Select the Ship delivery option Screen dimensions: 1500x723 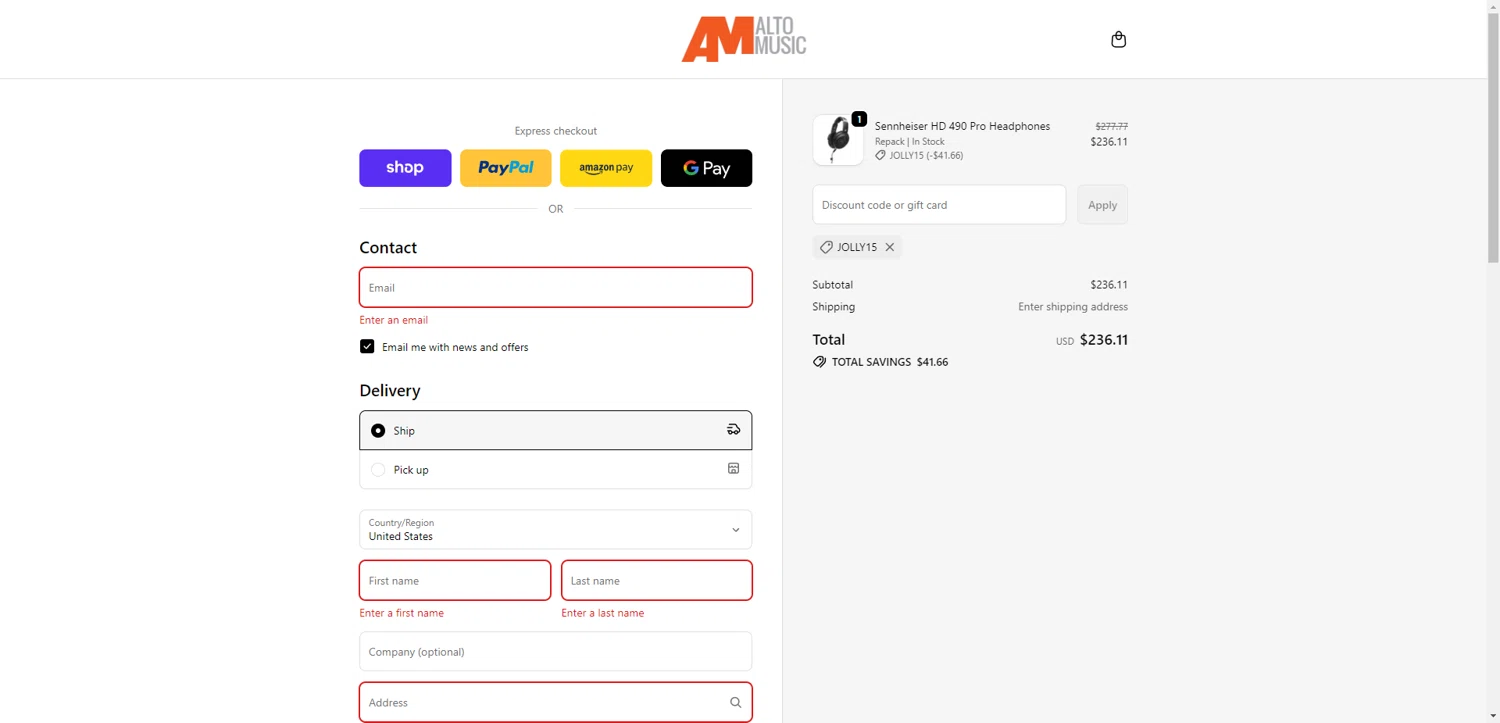[555, 430]
